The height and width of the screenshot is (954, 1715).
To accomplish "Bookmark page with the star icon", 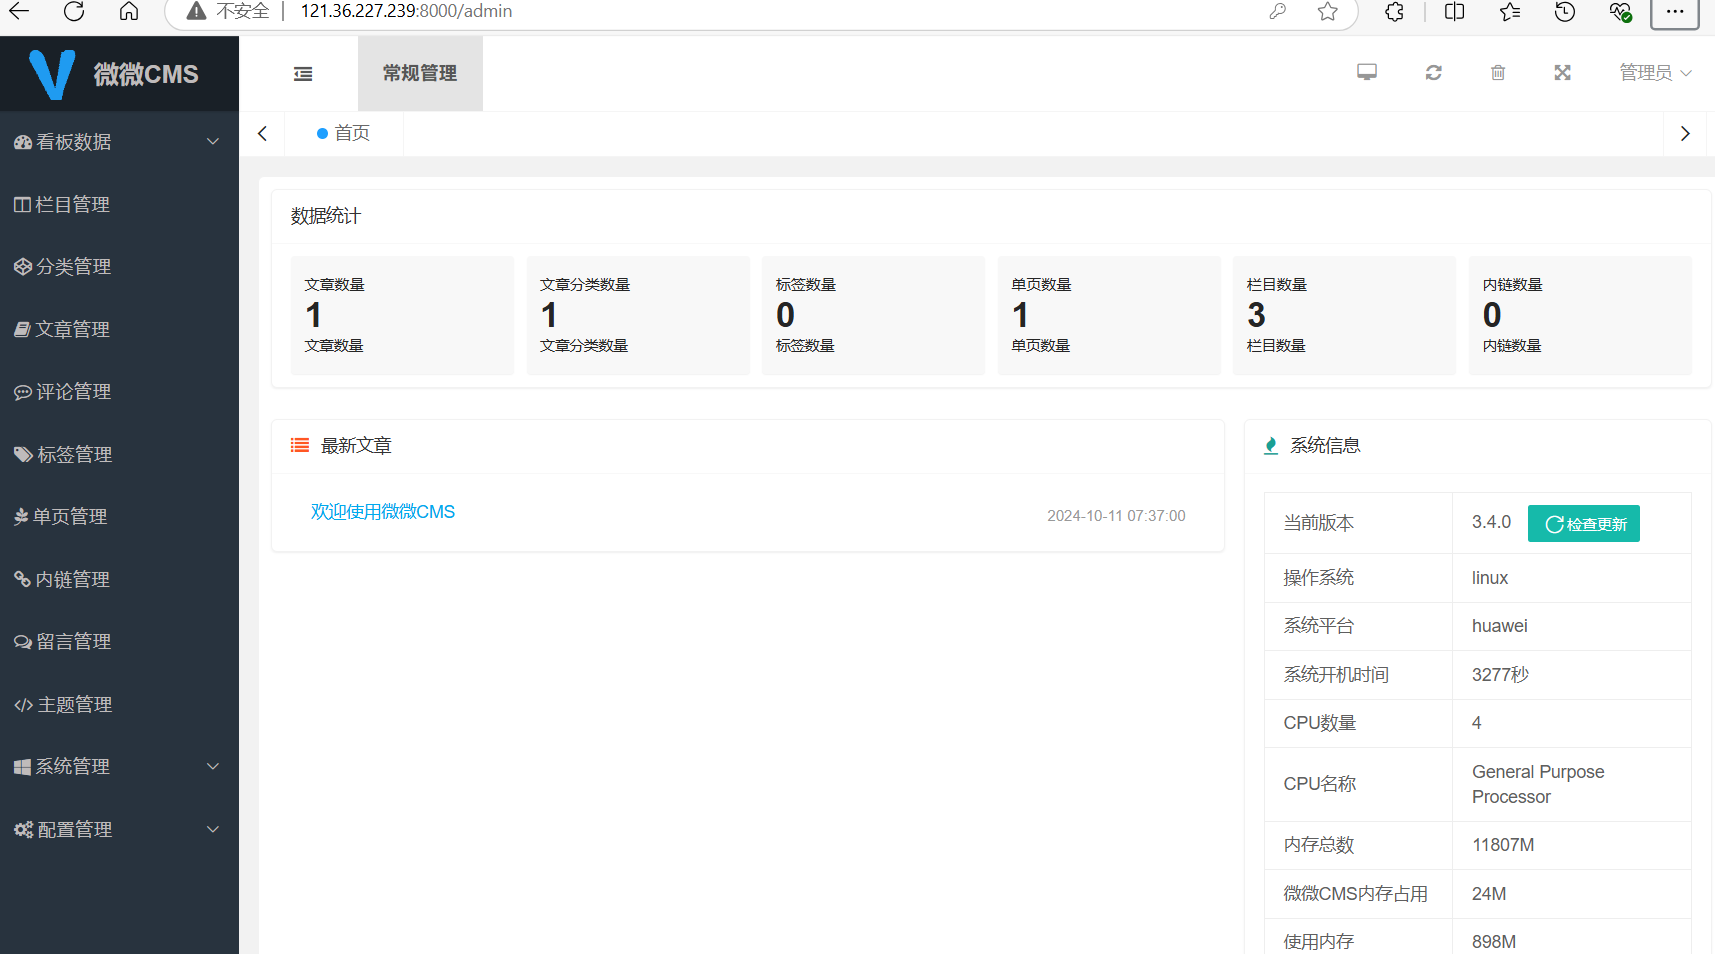I will coord(1327,11).
